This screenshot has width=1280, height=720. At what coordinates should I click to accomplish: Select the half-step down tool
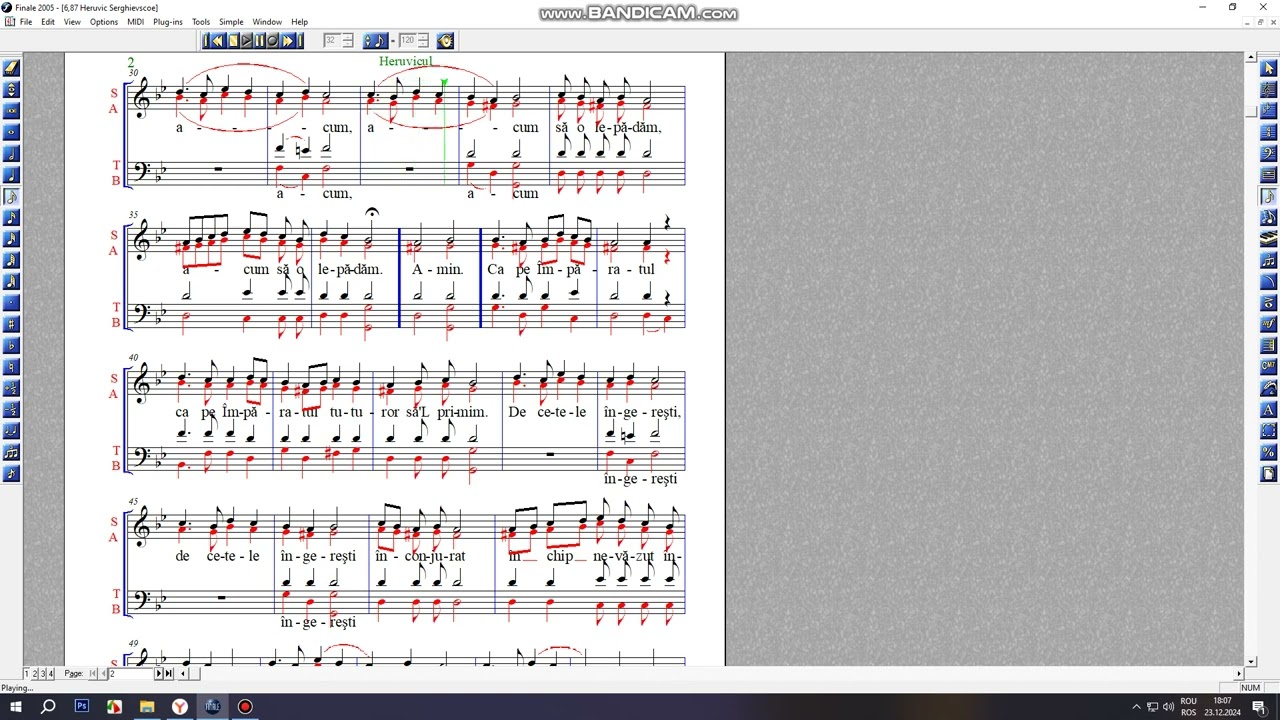tap(12, 410)
